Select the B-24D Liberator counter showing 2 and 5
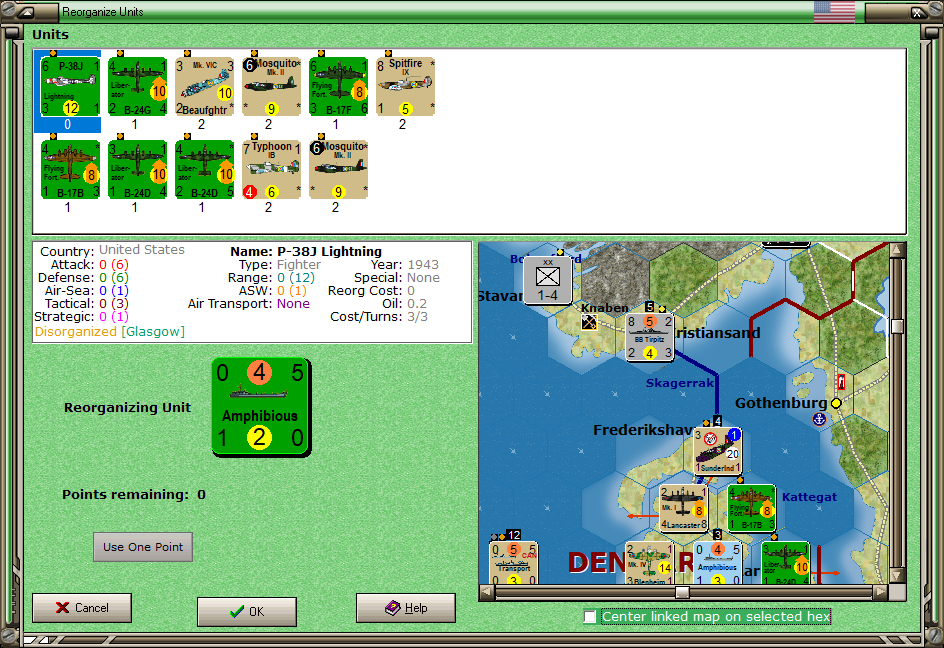Screen dimensions: 944x648 [204, 169]
